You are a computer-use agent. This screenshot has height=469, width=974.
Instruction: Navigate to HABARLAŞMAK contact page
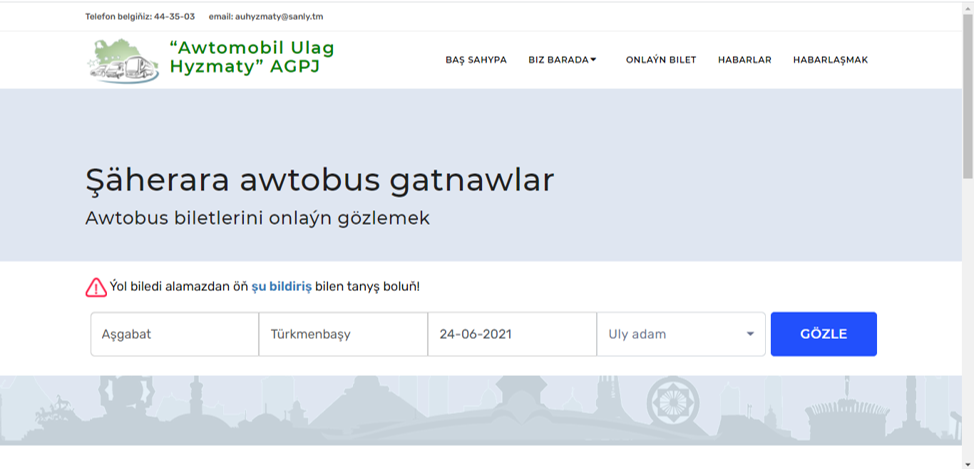830,60
